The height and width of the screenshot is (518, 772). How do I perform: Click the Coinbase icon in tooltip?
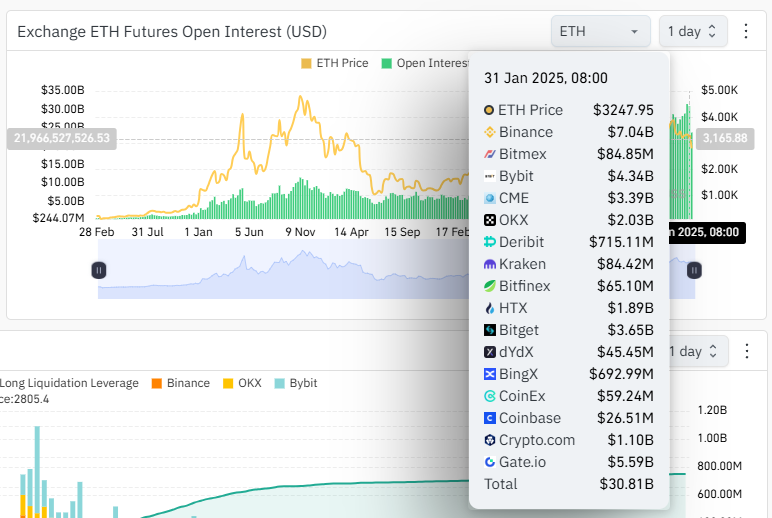pos(490,418)
